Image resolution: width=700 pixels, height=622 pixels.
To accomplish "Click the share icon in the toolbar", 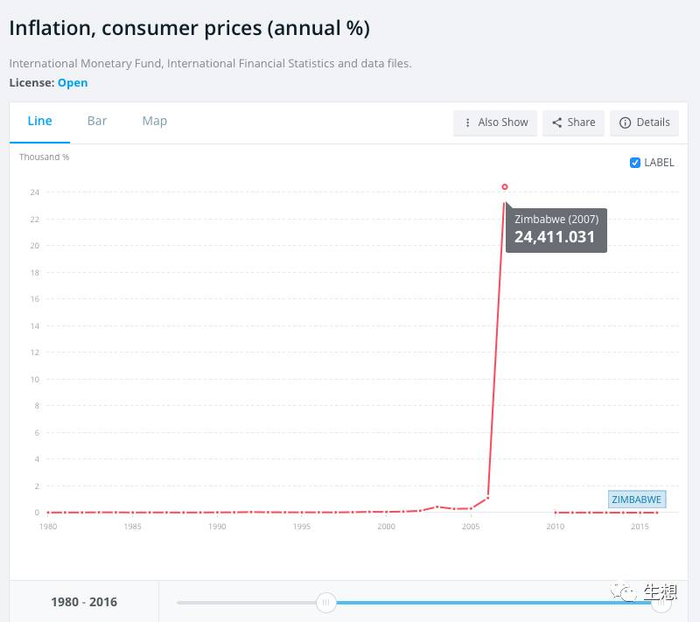I will 557,123.
